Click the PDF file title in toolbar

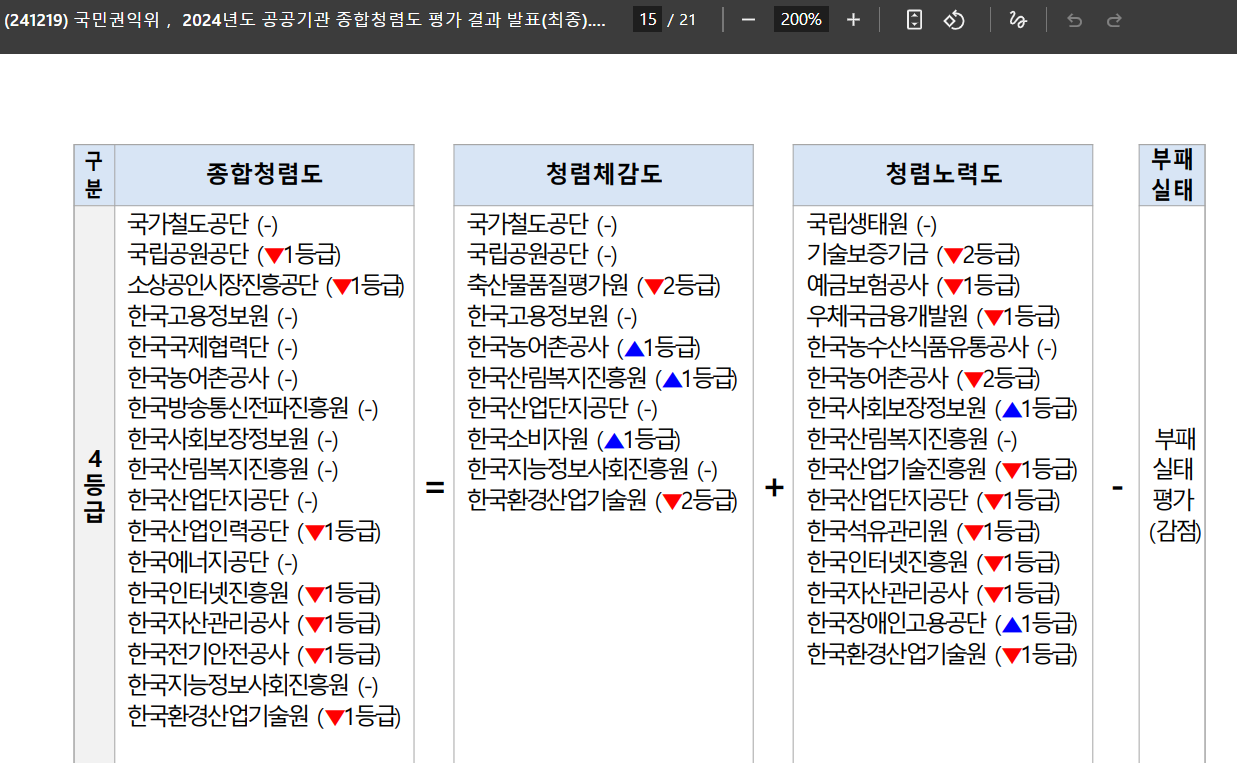pos(305,20)
